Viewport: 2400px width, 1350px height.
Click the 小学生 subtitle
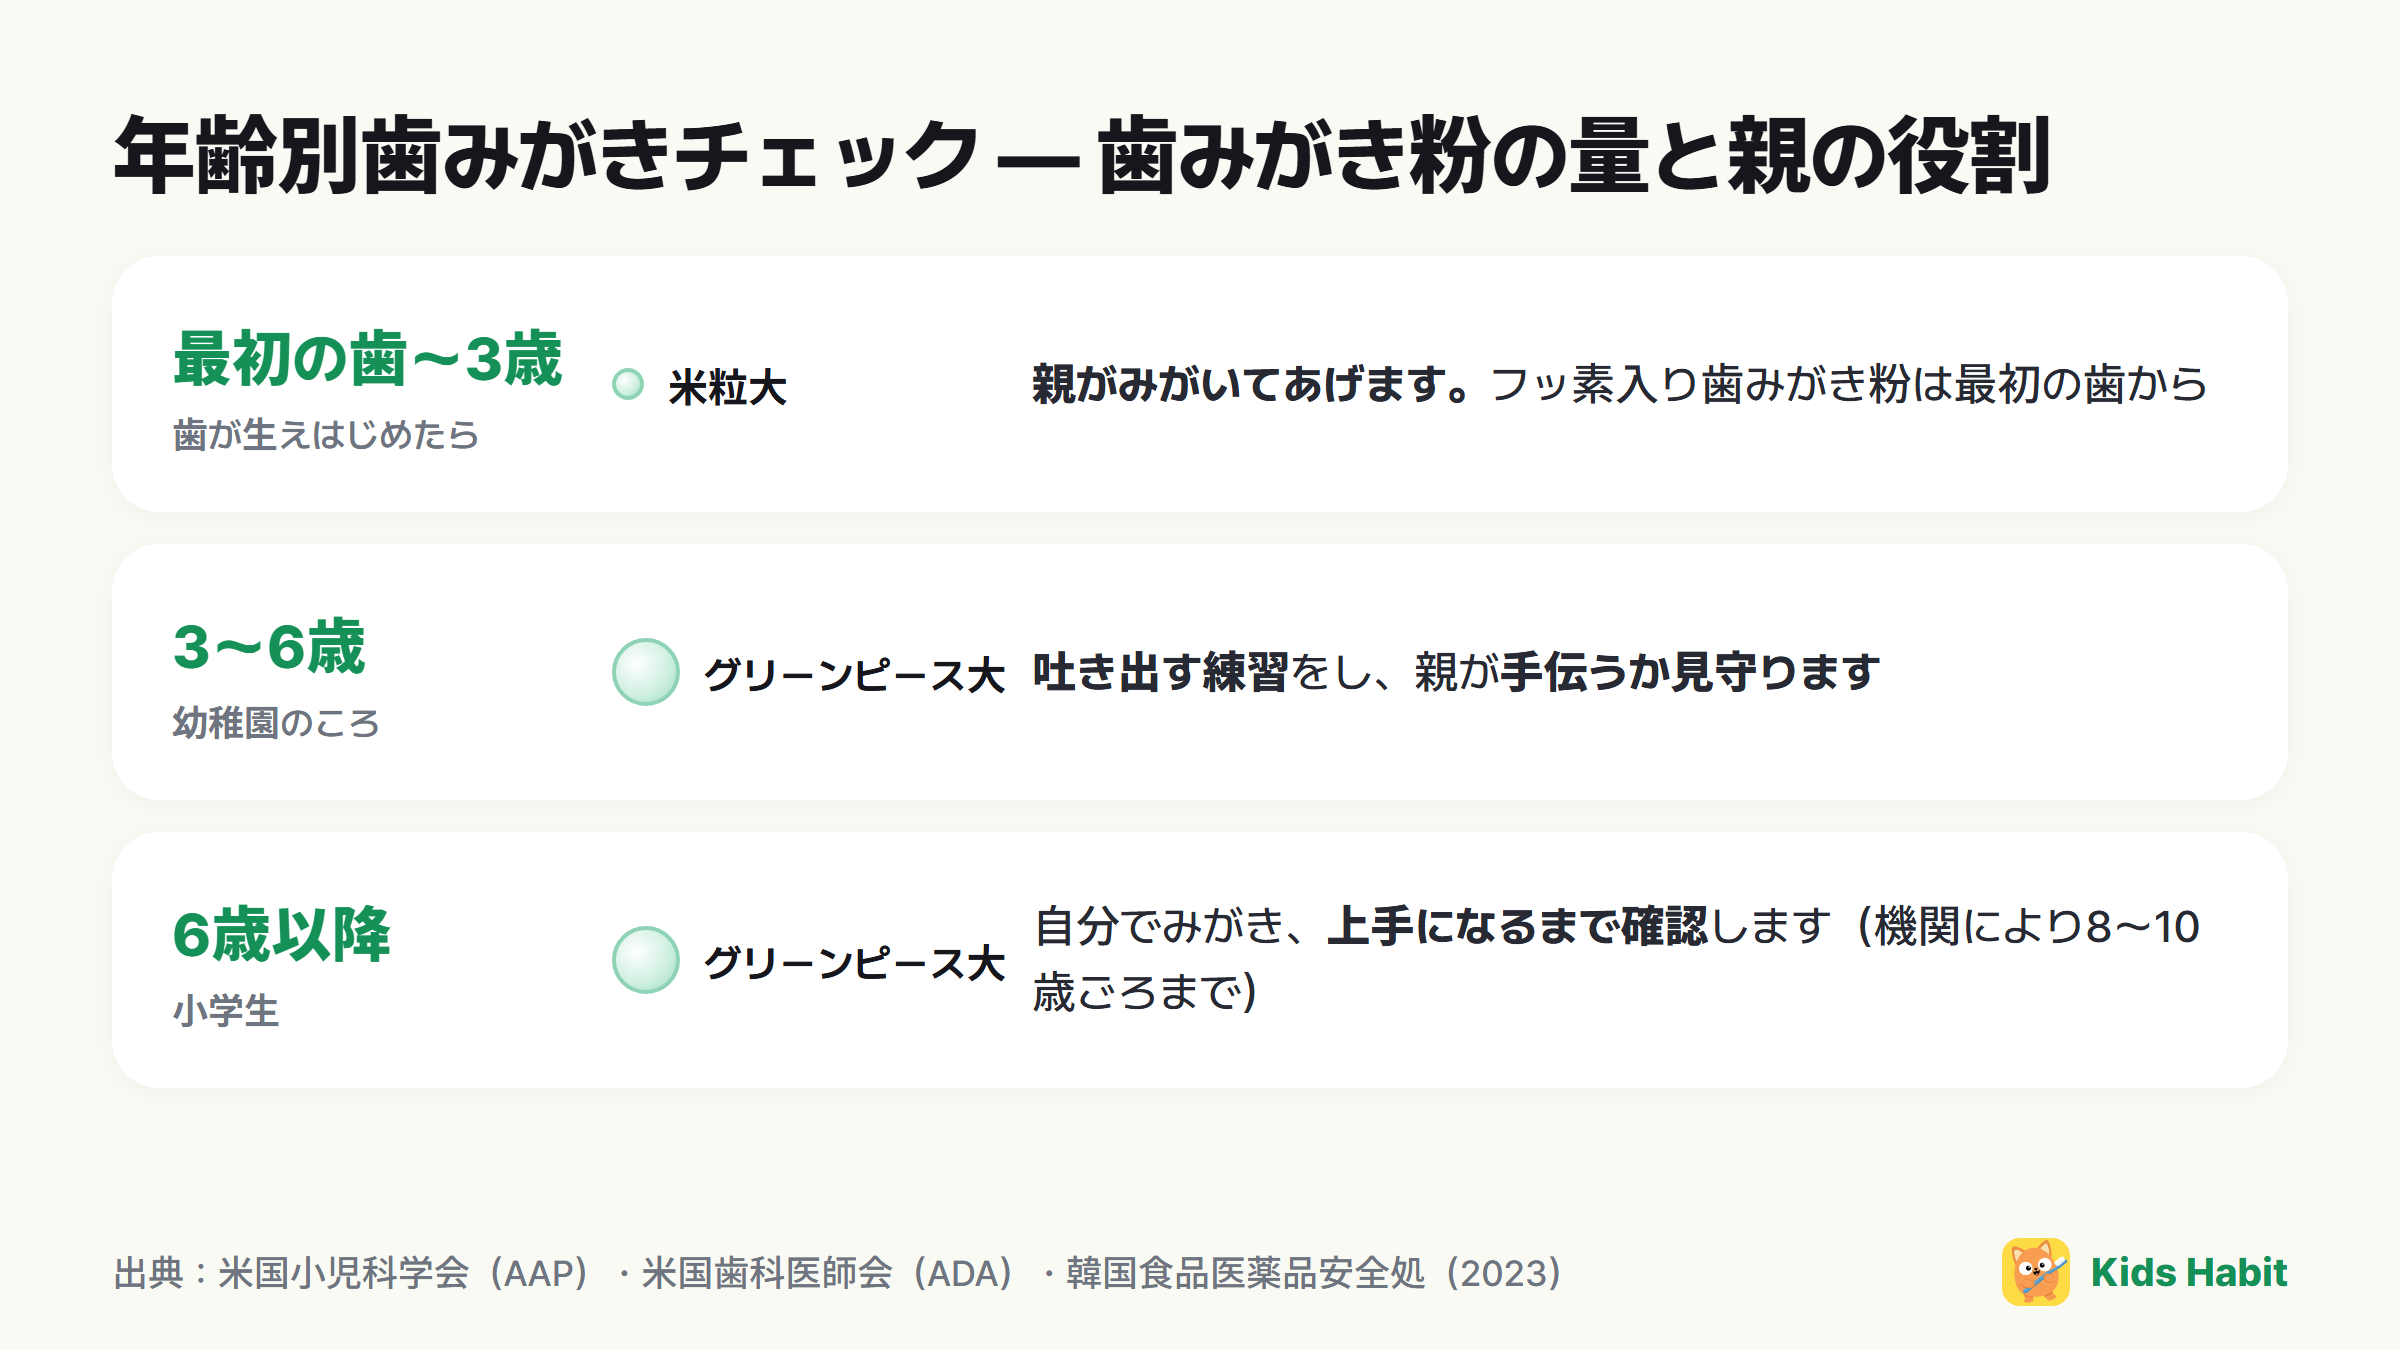(x=226, y=1011)
